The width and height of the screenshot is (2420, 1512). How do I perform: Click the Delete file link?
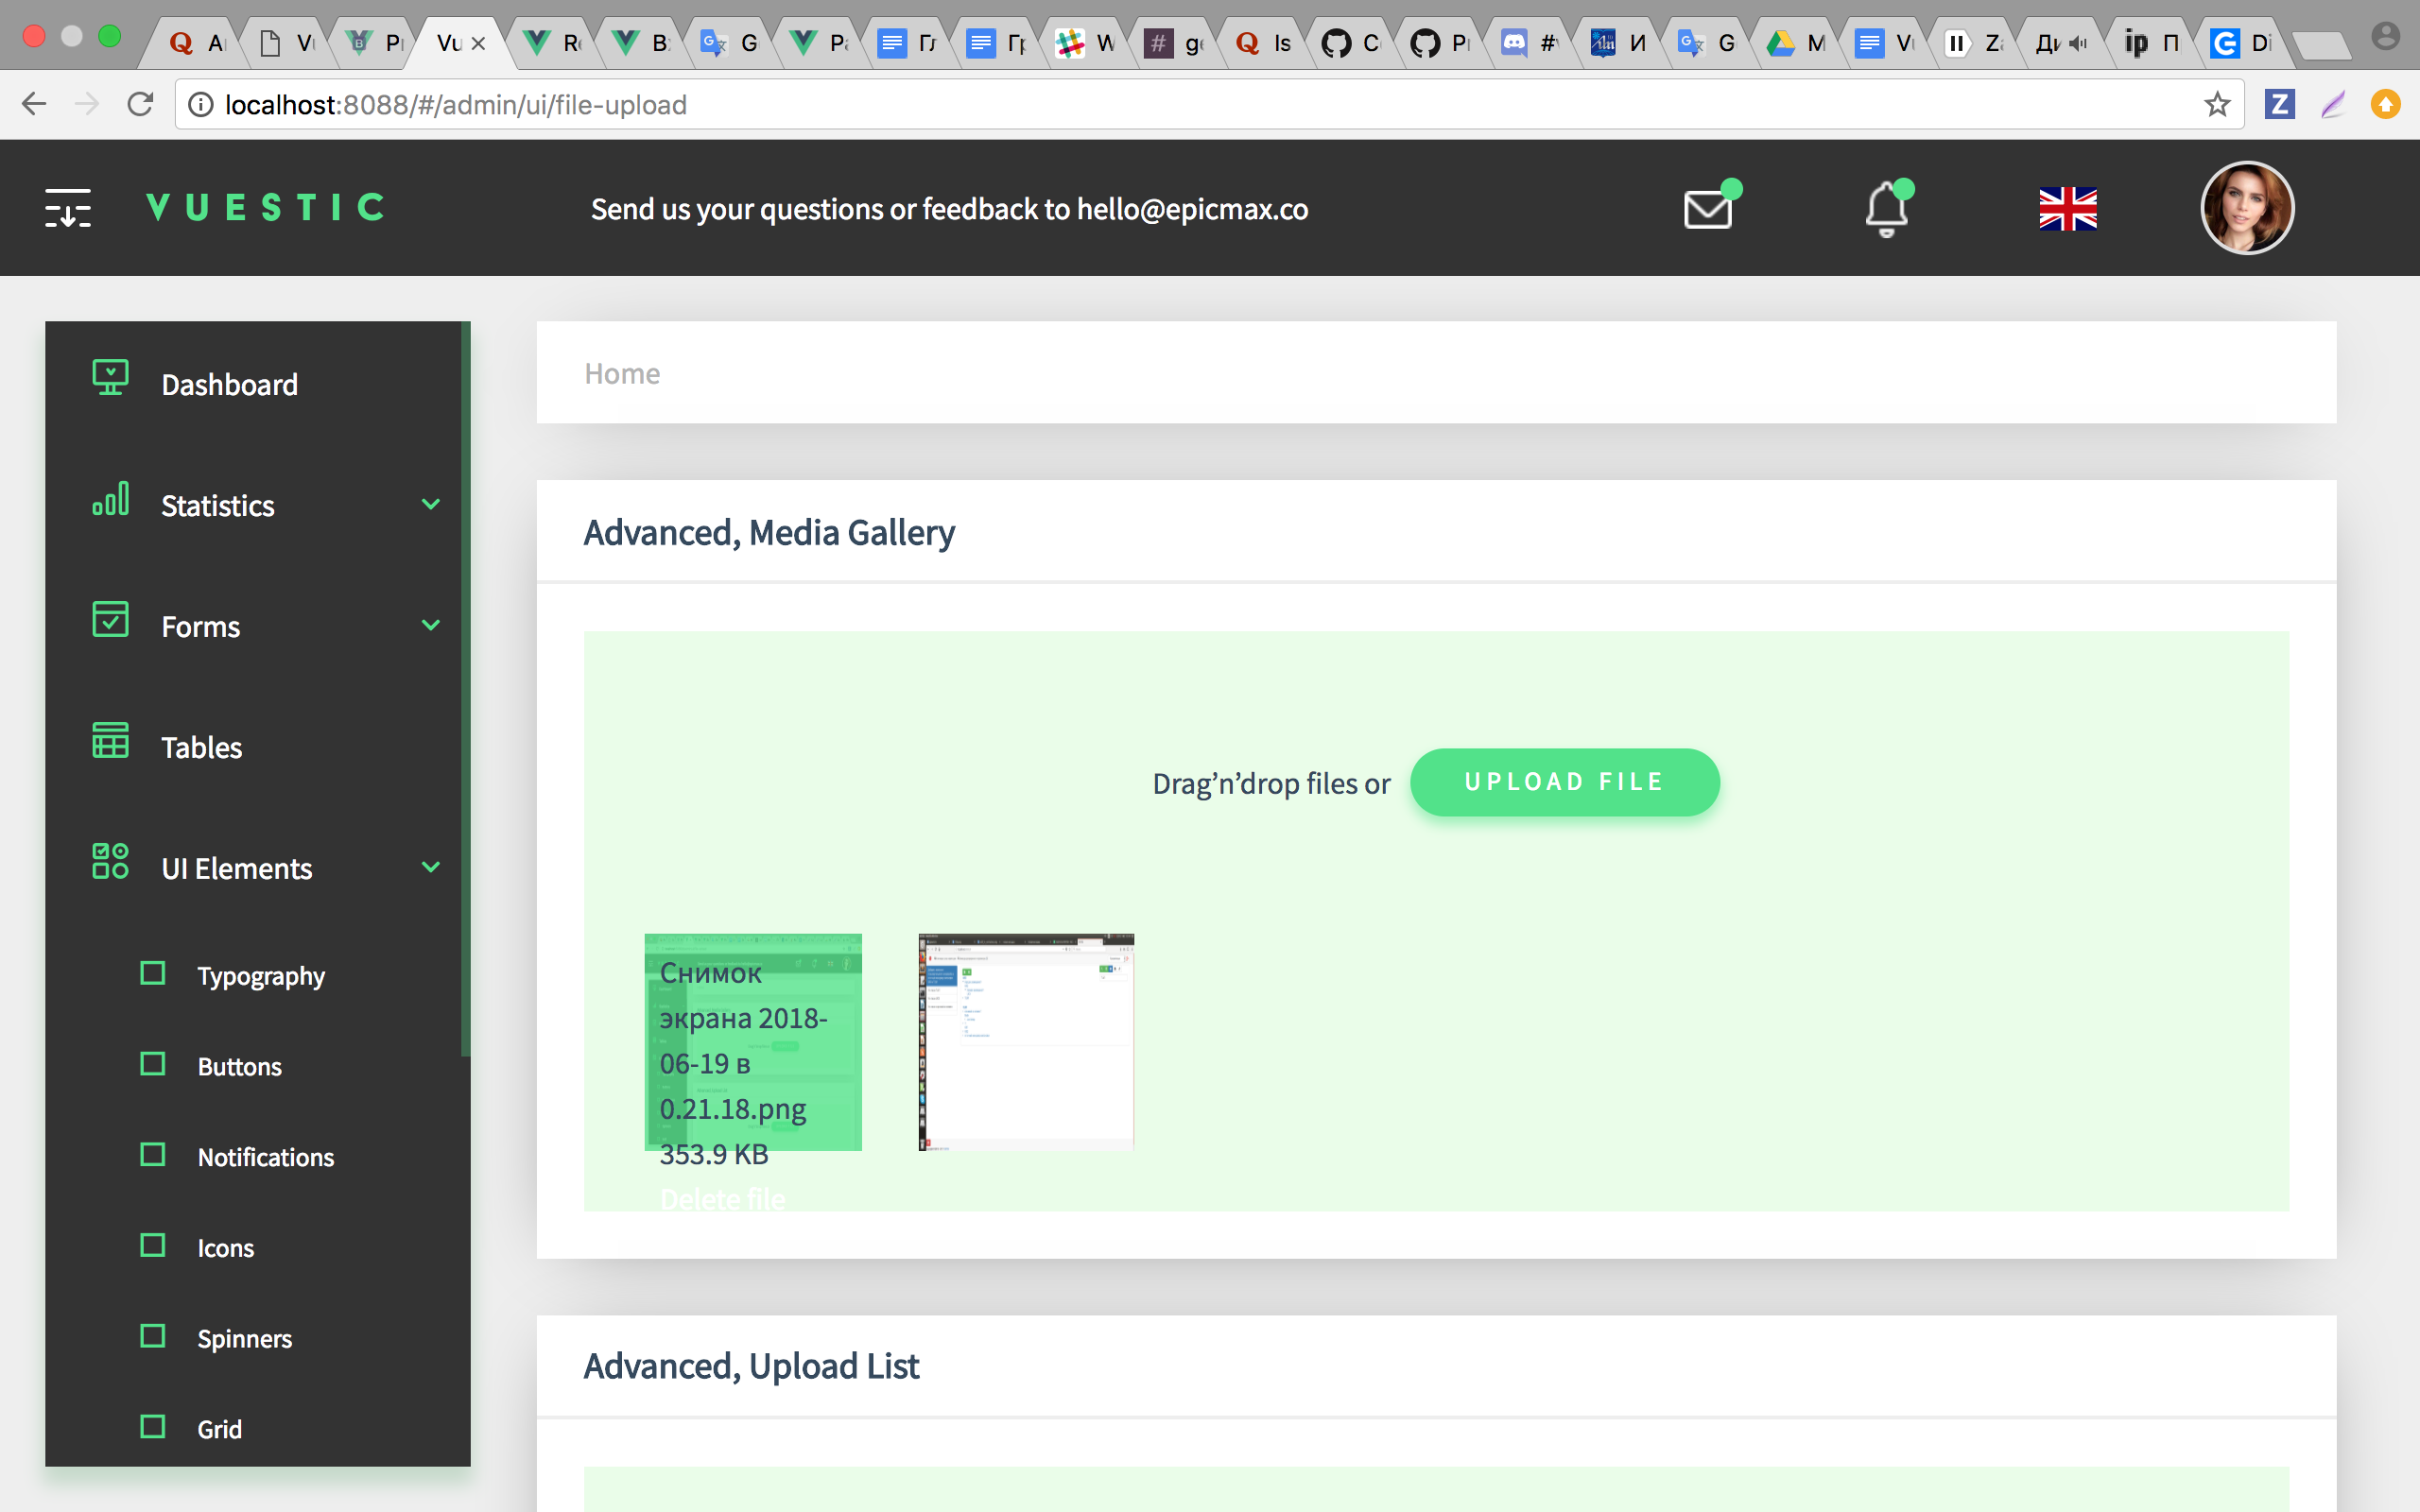[x=722, y=1198]
